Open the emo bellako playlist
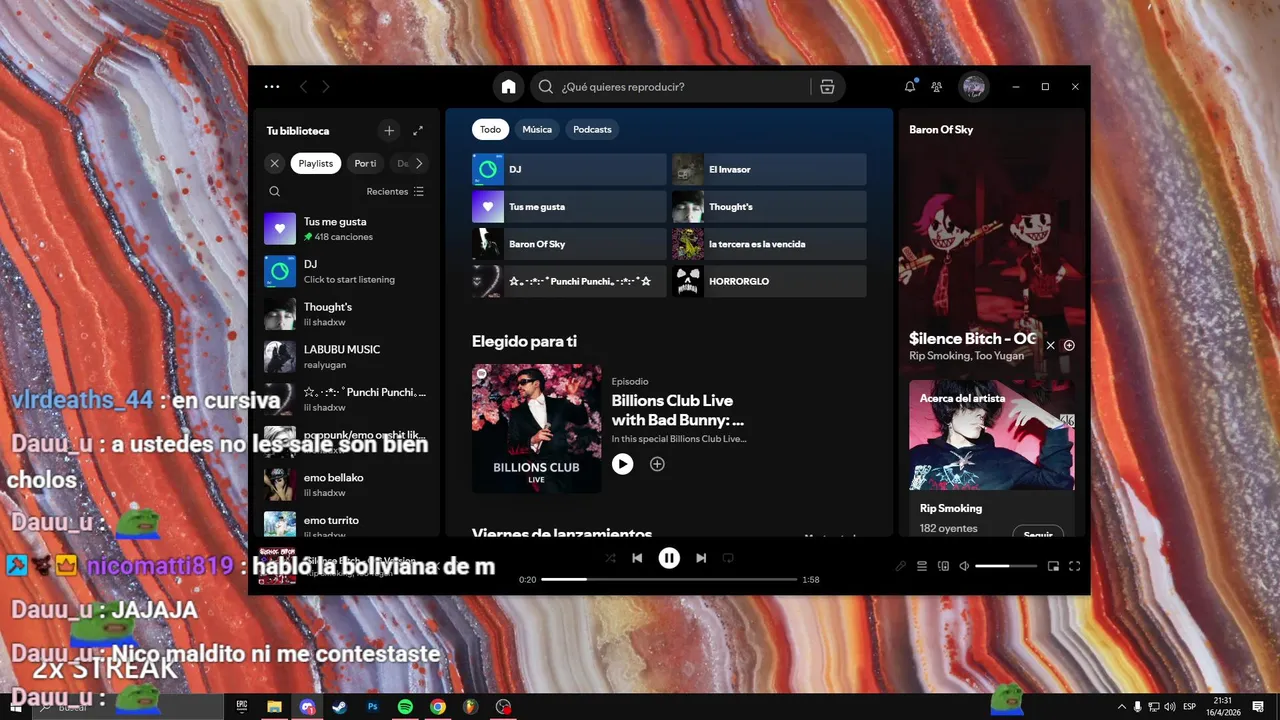The width and height of the screenshot is (1280, 720). 346,485
